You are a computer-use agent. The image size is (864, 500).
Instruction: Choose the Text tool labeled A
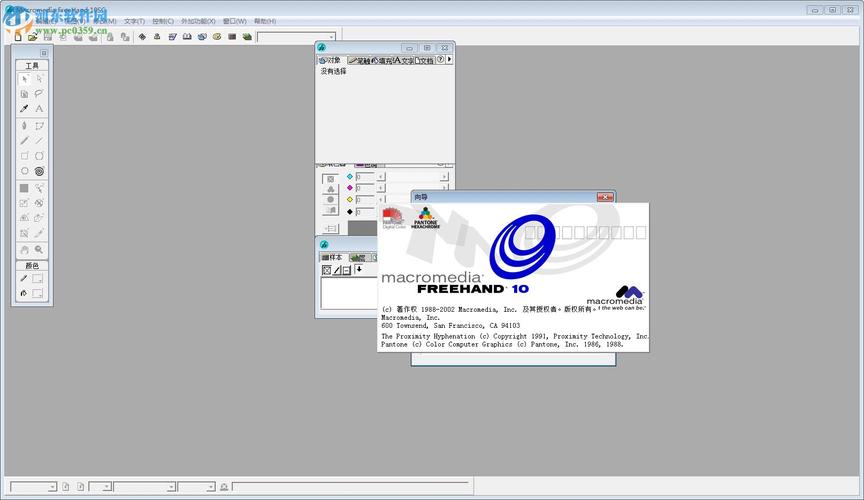click(39, 109)
